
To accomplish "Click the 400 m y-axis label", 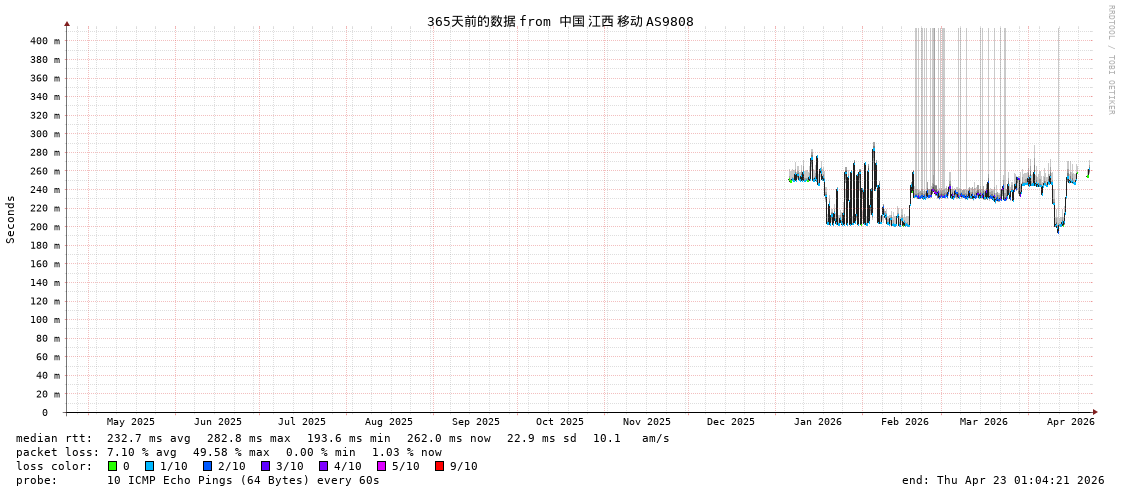I will (44, 41).
